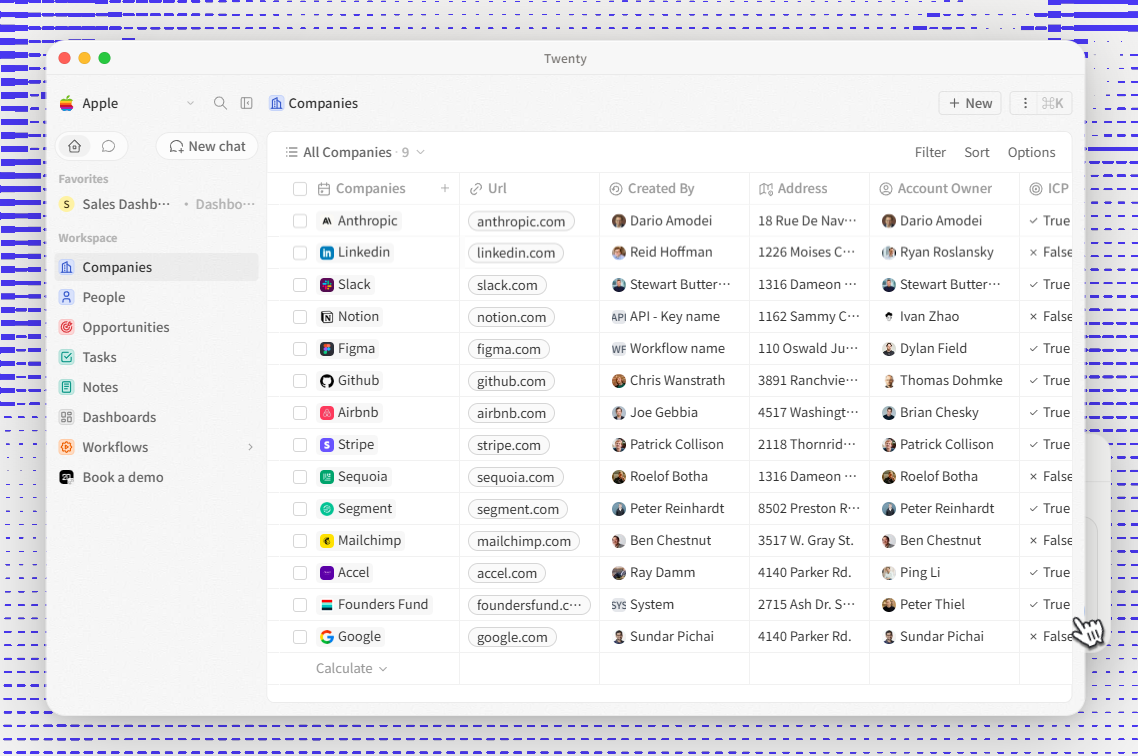The width and height of the screenshot is (1138, 756).
Task: Click the Companies building icon in header
Action: pyautogui.click(x=276, y=103)
